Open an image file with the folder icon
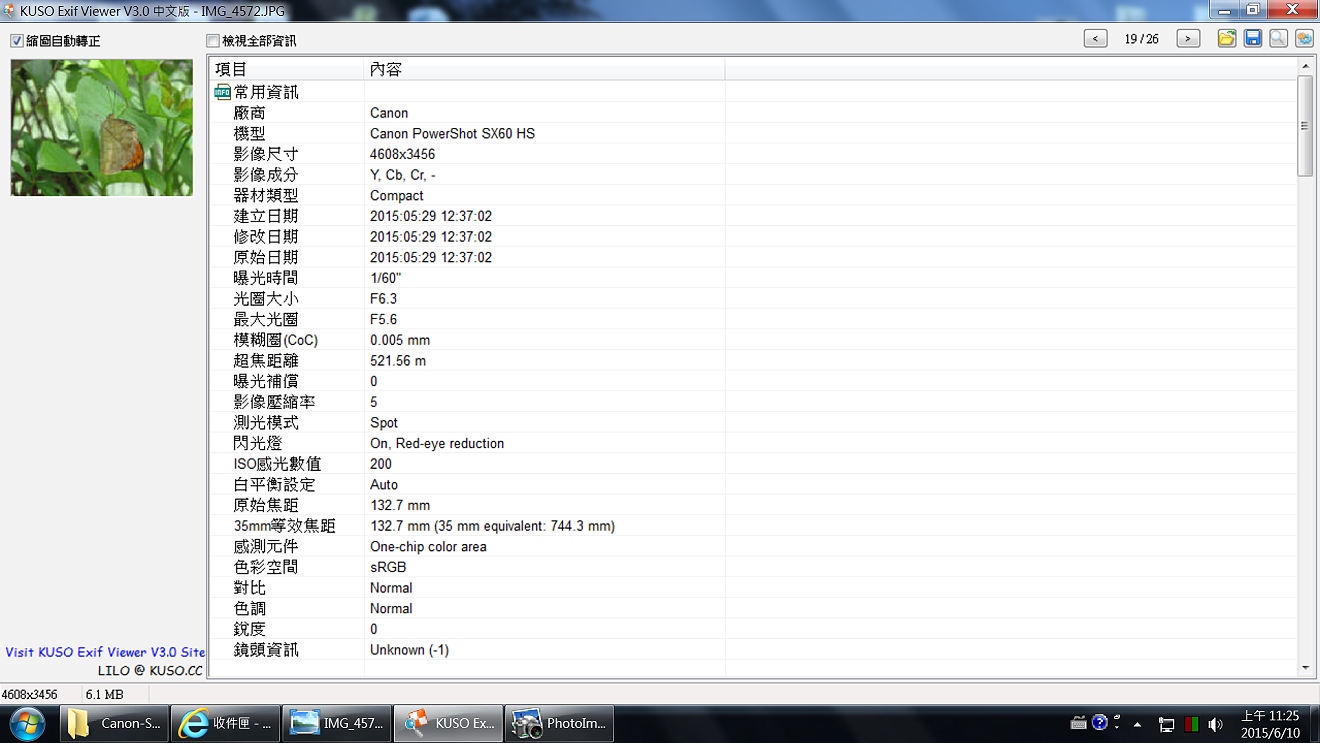 [1227, 39]
